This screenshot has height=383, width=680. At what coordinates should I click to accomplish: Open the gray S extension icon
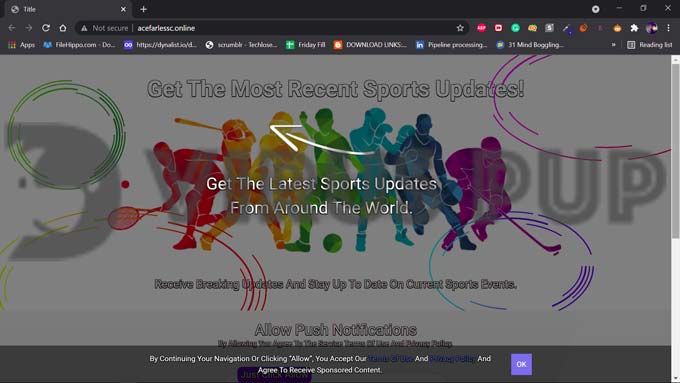click(x=549, y=28)
